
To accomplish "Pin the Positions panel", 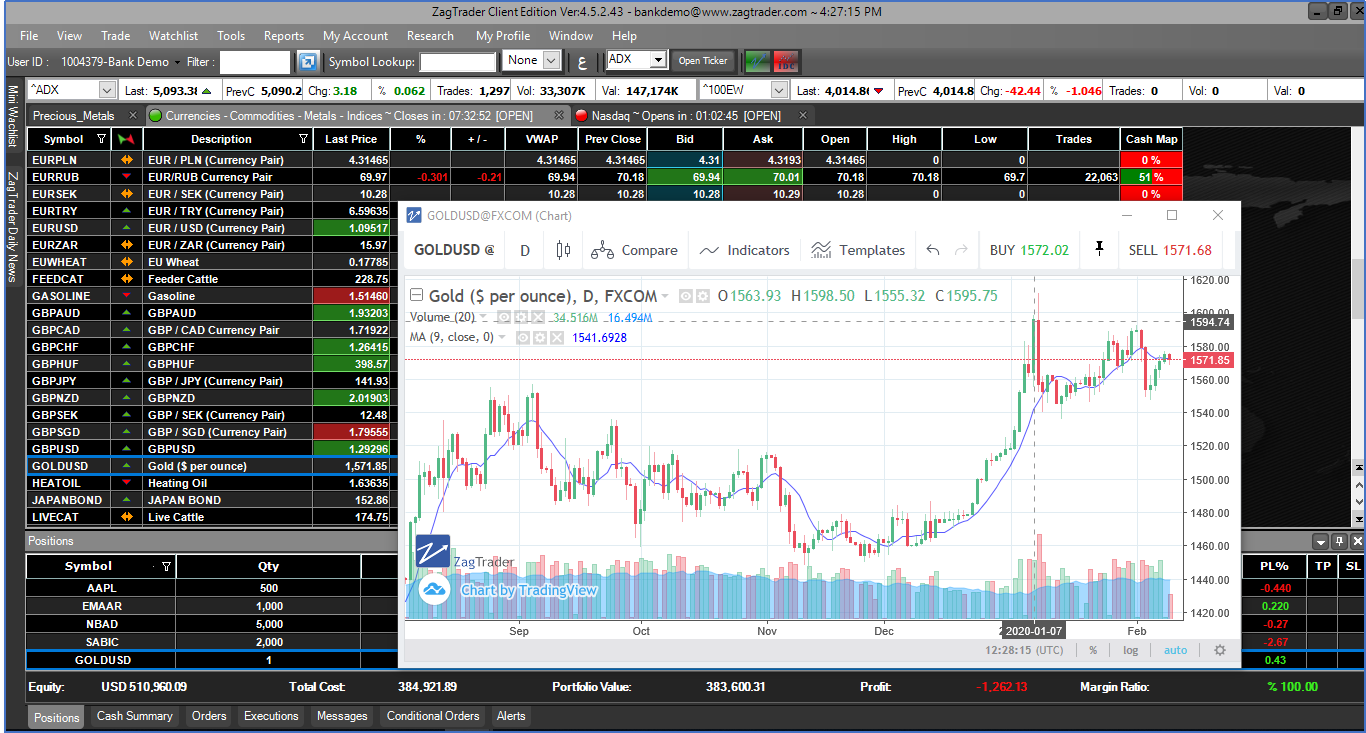I will point(1339,541).
